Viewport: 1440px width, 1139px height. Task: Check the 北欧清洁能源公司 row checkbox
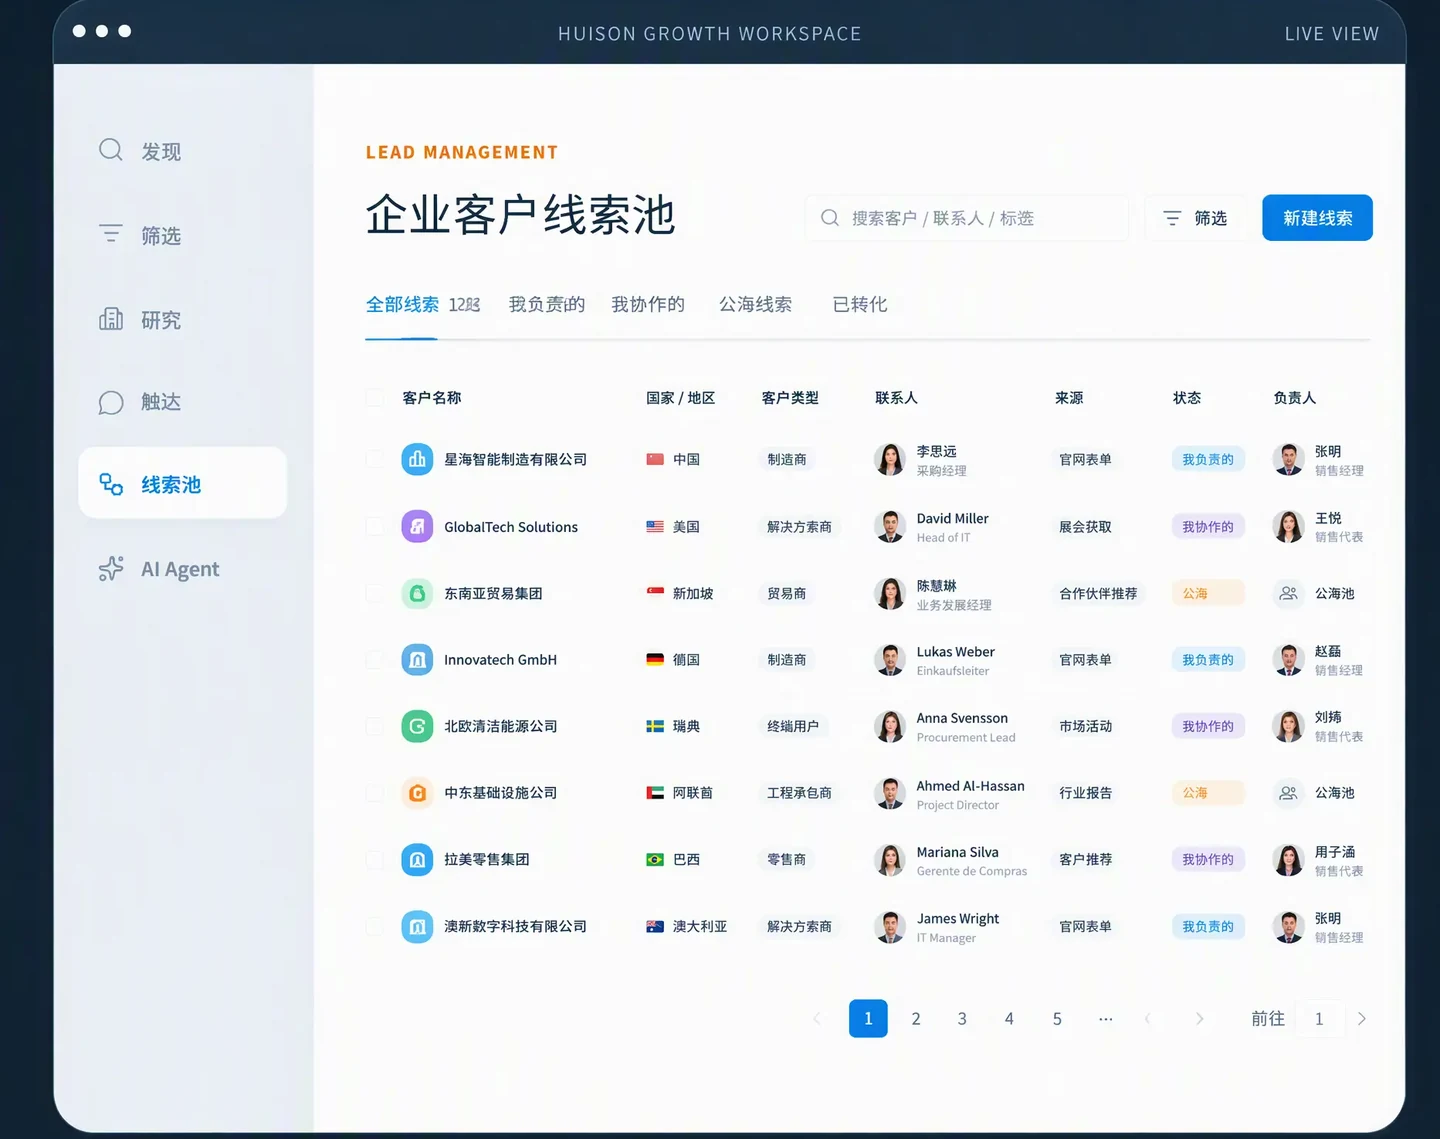coord(374,726)
